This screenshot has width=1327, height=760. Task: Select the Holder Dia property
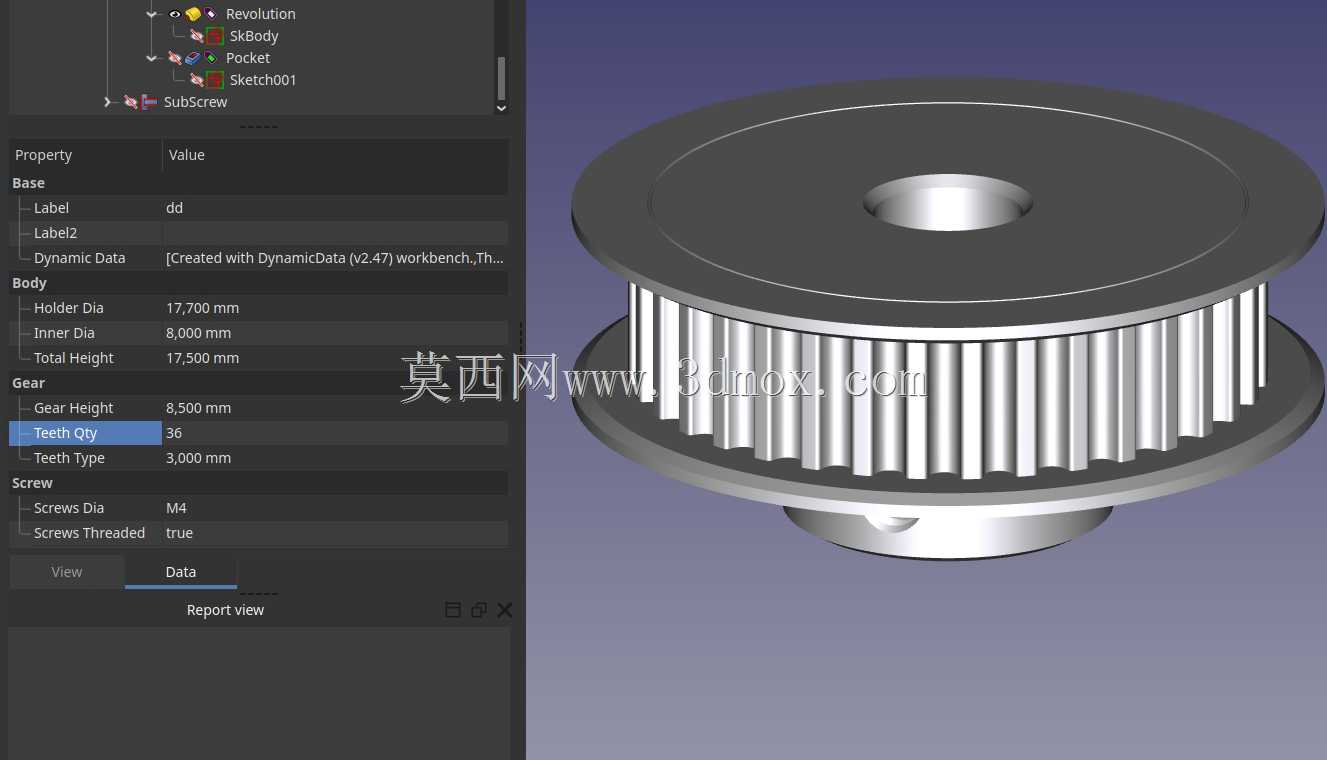click(x=68, y=308)
